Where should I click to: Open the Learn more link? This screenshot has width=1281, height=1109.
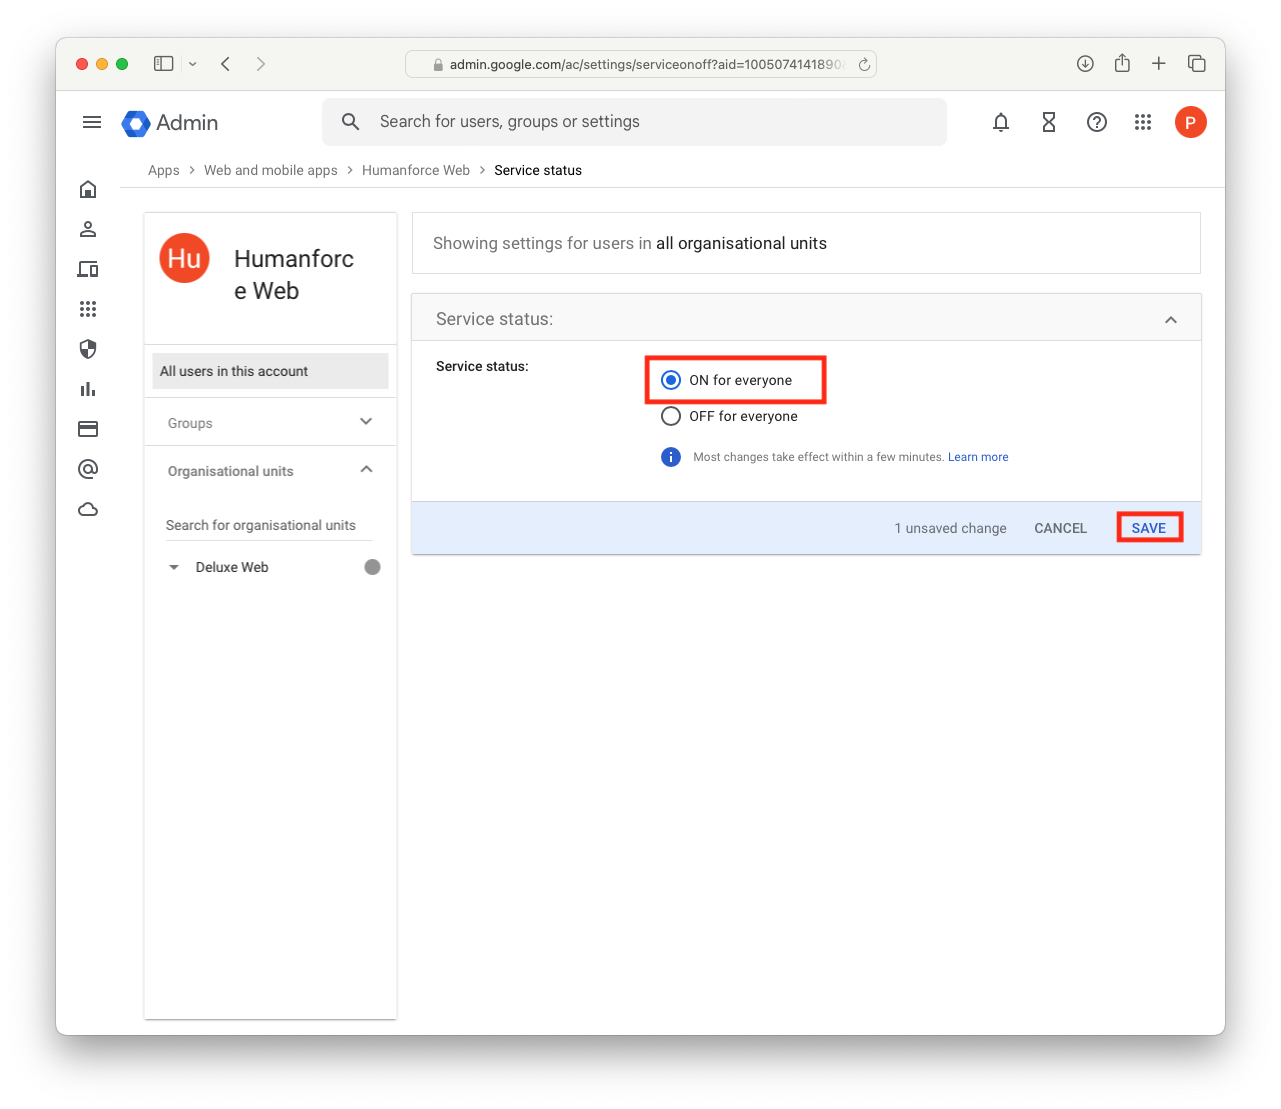978,457
